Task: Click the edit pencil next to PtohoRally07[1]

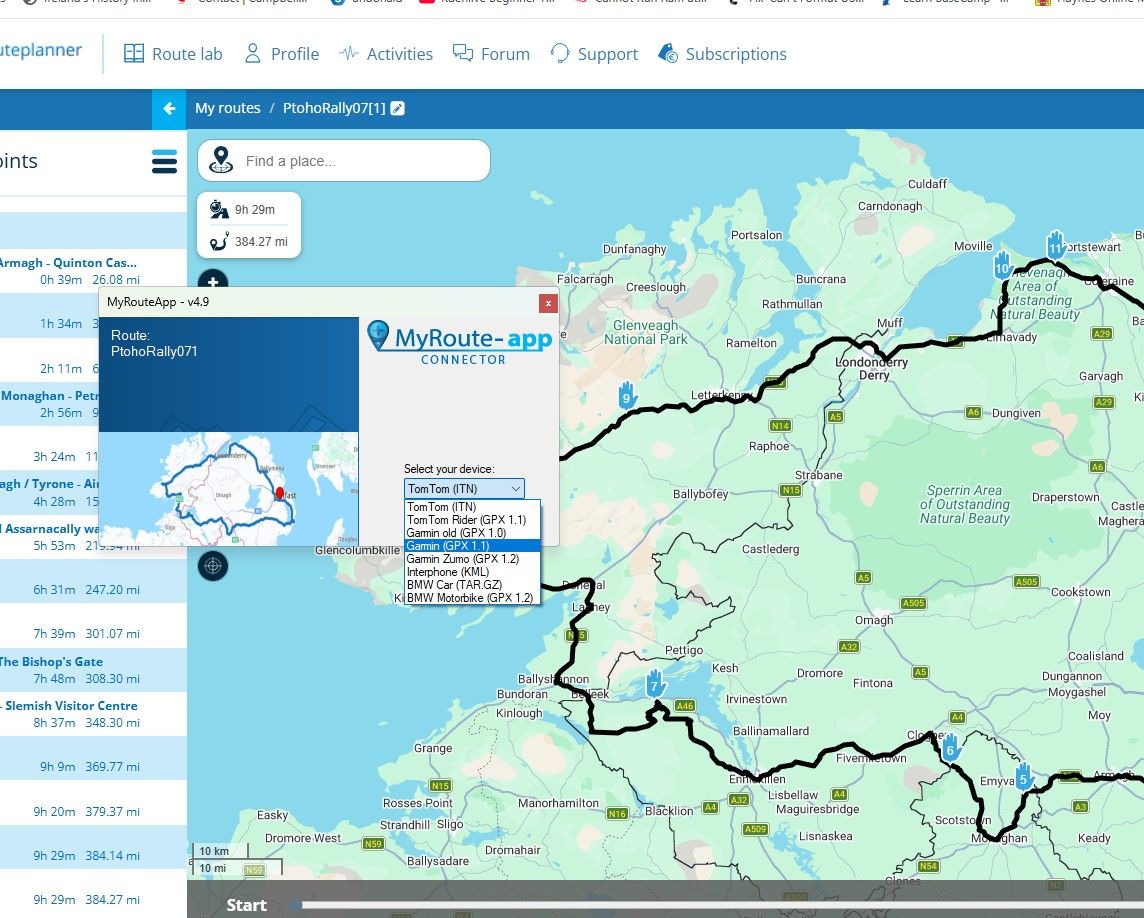Action: [398, 109]
